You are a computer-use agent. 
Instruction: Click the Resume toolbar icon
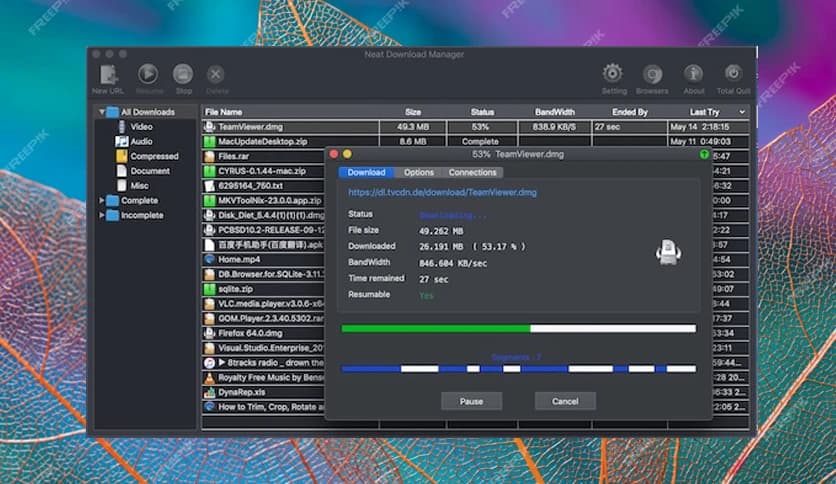point(148,74)
